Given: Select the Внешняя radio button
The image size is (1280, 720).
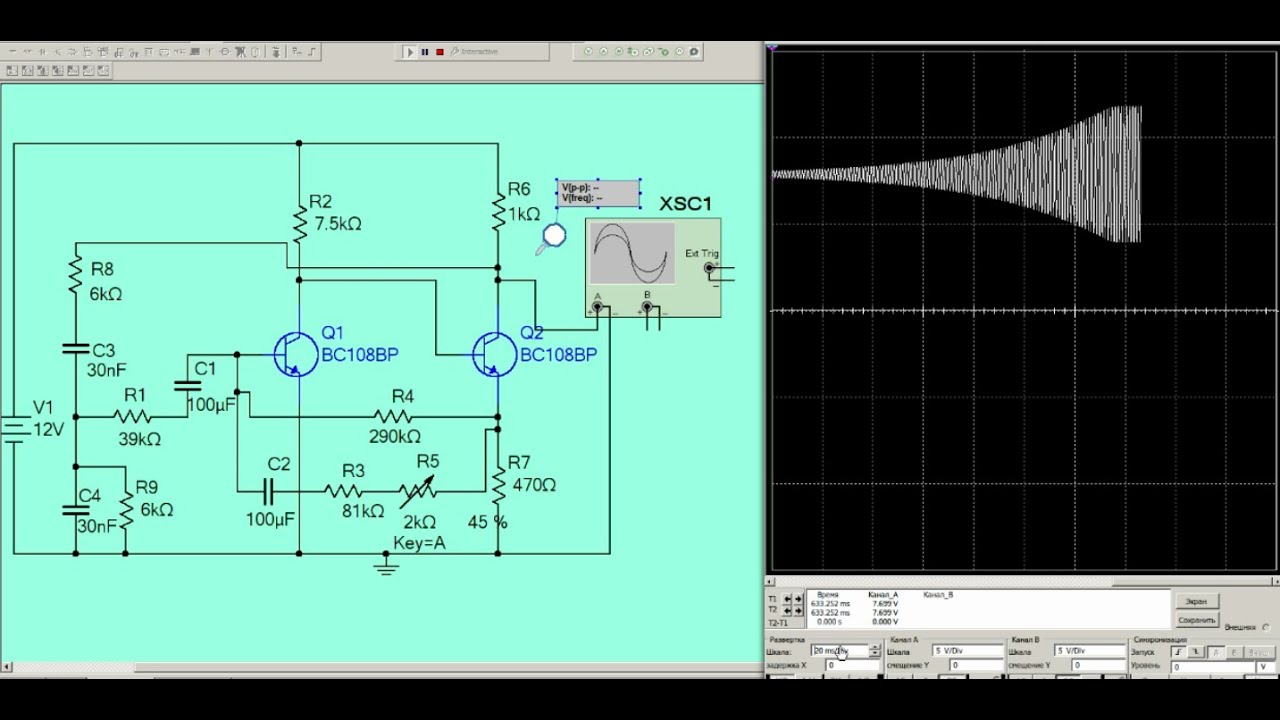Looking at the screenshot, I should coord(1265,627).
